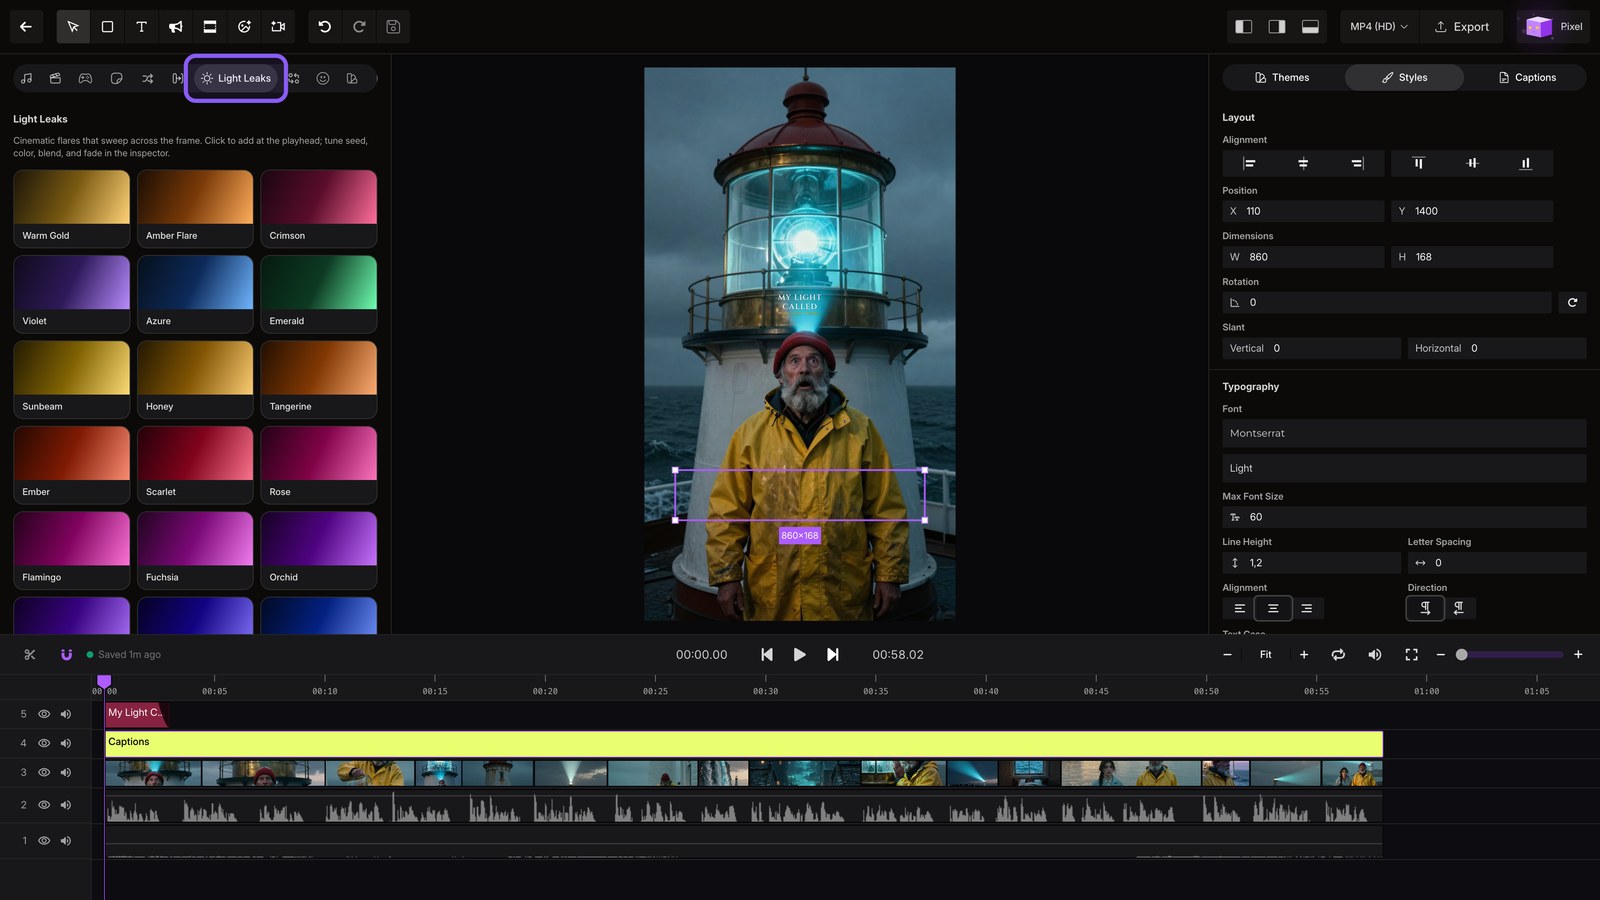The width and height of the screenshot is (1600, 900).
Task: Toggle visibility of track 1
Action: (44, 841)
